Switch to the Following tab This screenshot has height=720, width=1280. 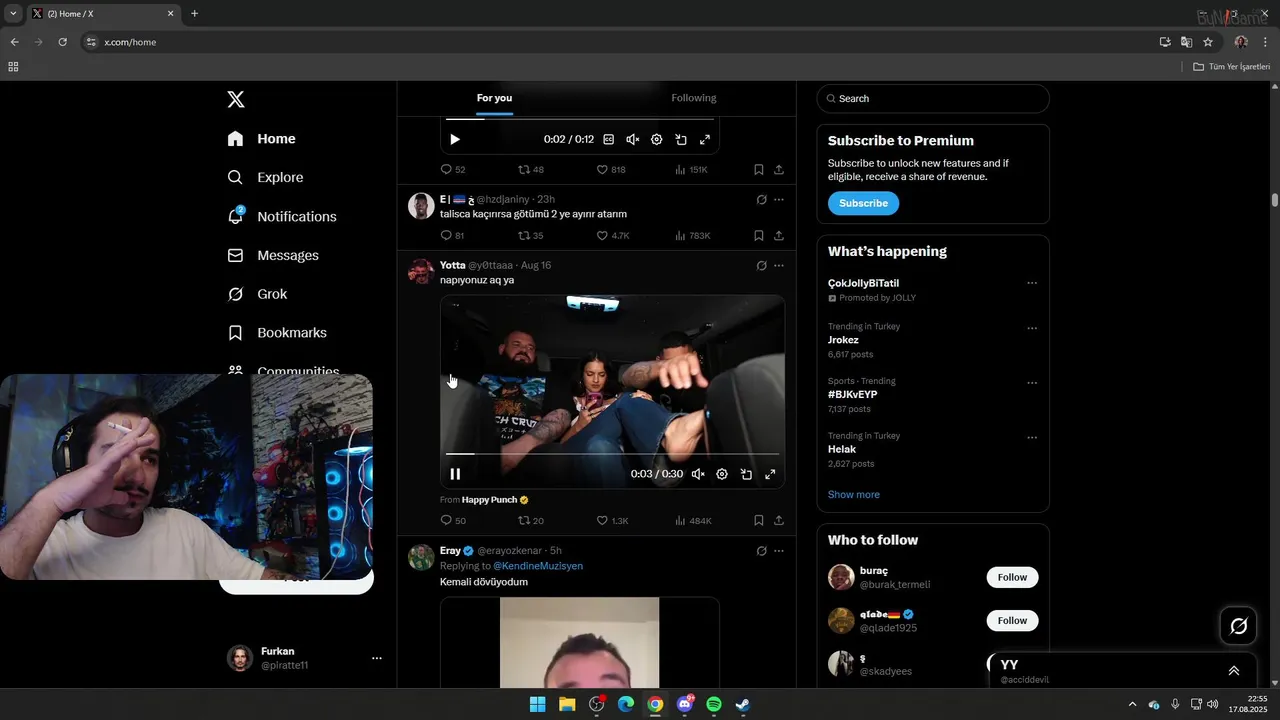[693, 98]
